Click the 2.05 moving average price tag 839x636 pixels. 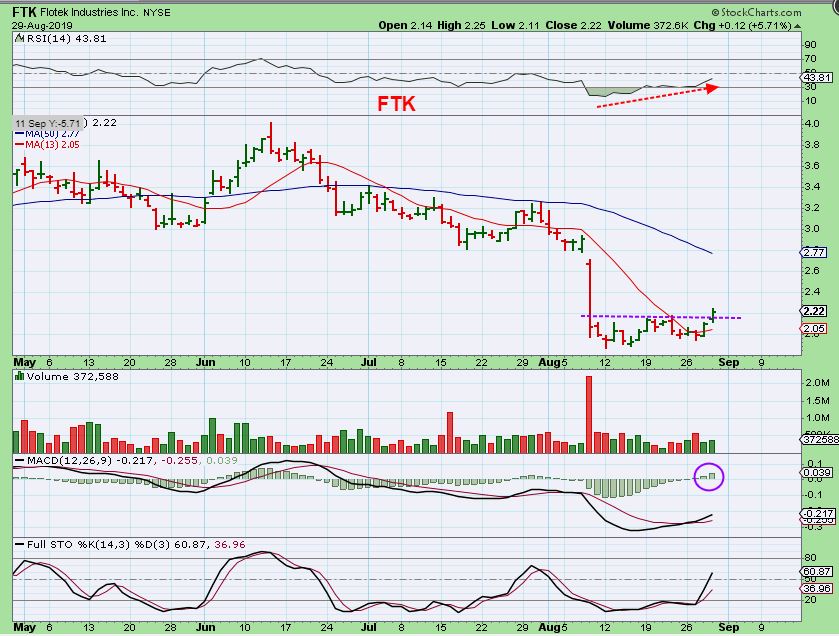[814, 328]
